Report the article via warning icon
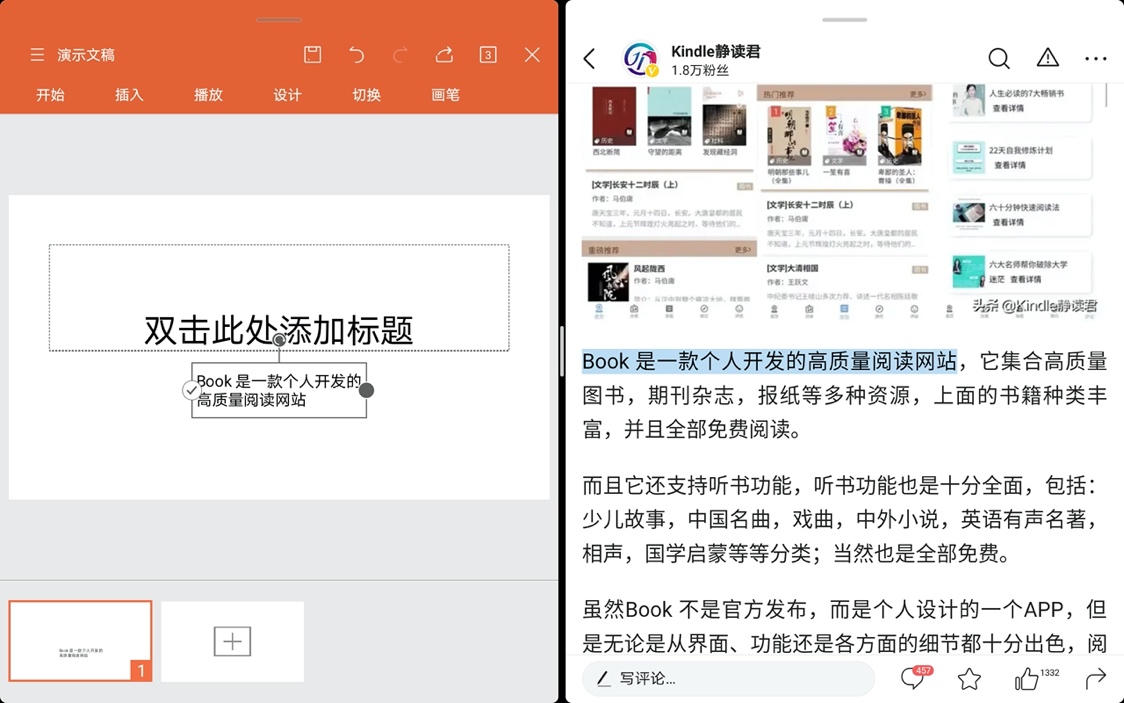Viewport: 1124px width, 703px height. point(1047,59)
